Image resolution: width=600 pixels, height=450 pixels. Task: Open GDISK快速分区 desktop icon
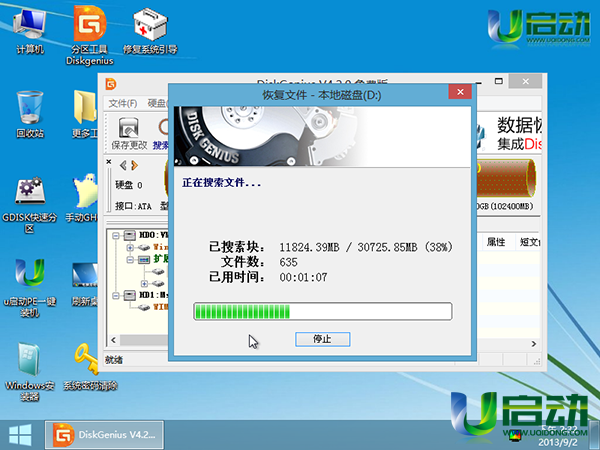(30, 205)
